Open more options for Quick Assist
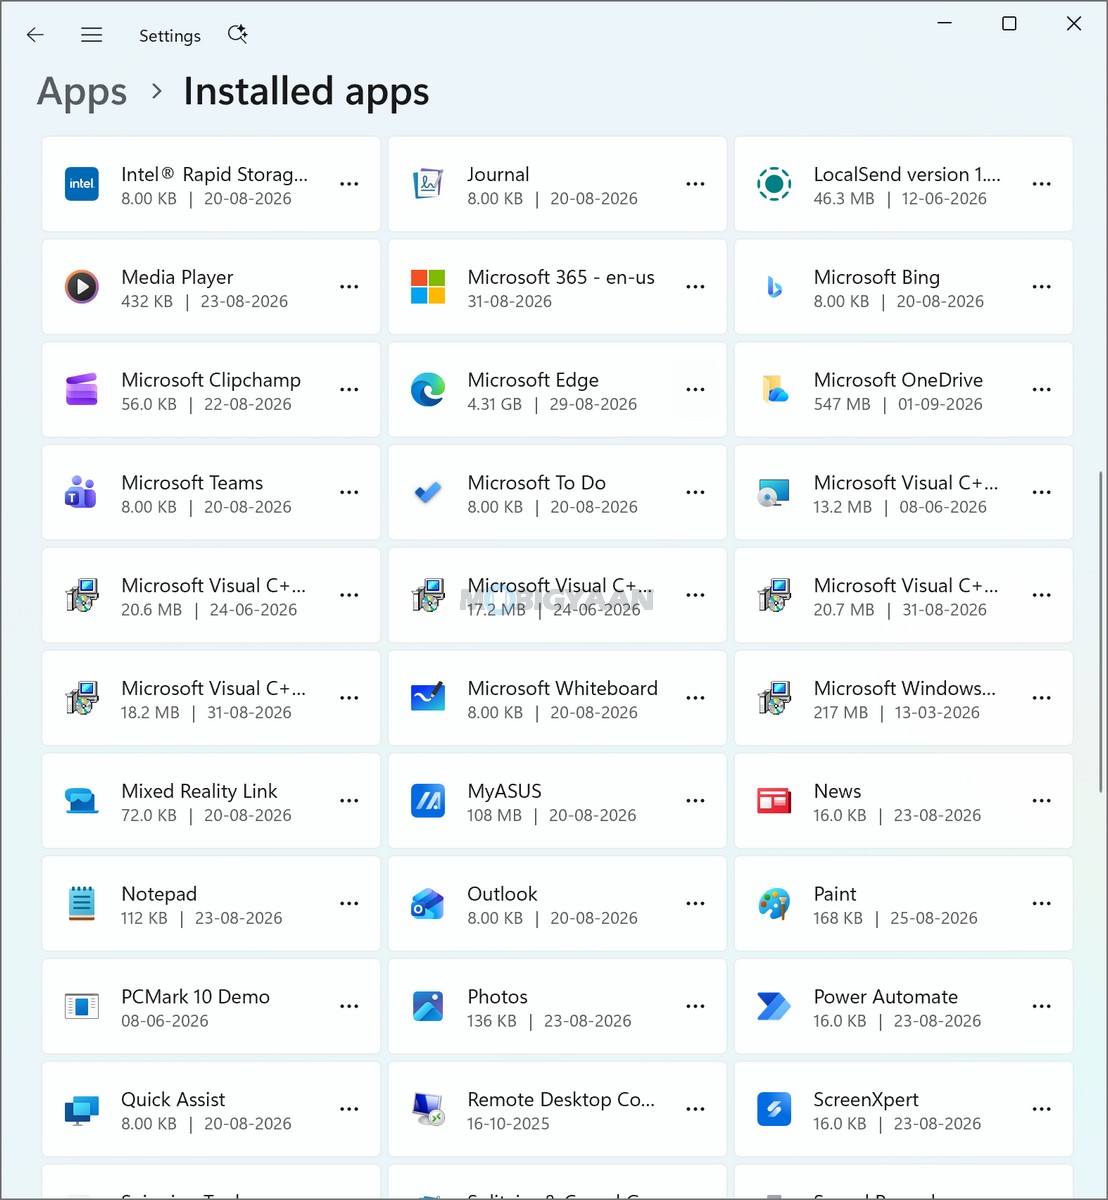1108x1200 pixels. click(349, 1110)
